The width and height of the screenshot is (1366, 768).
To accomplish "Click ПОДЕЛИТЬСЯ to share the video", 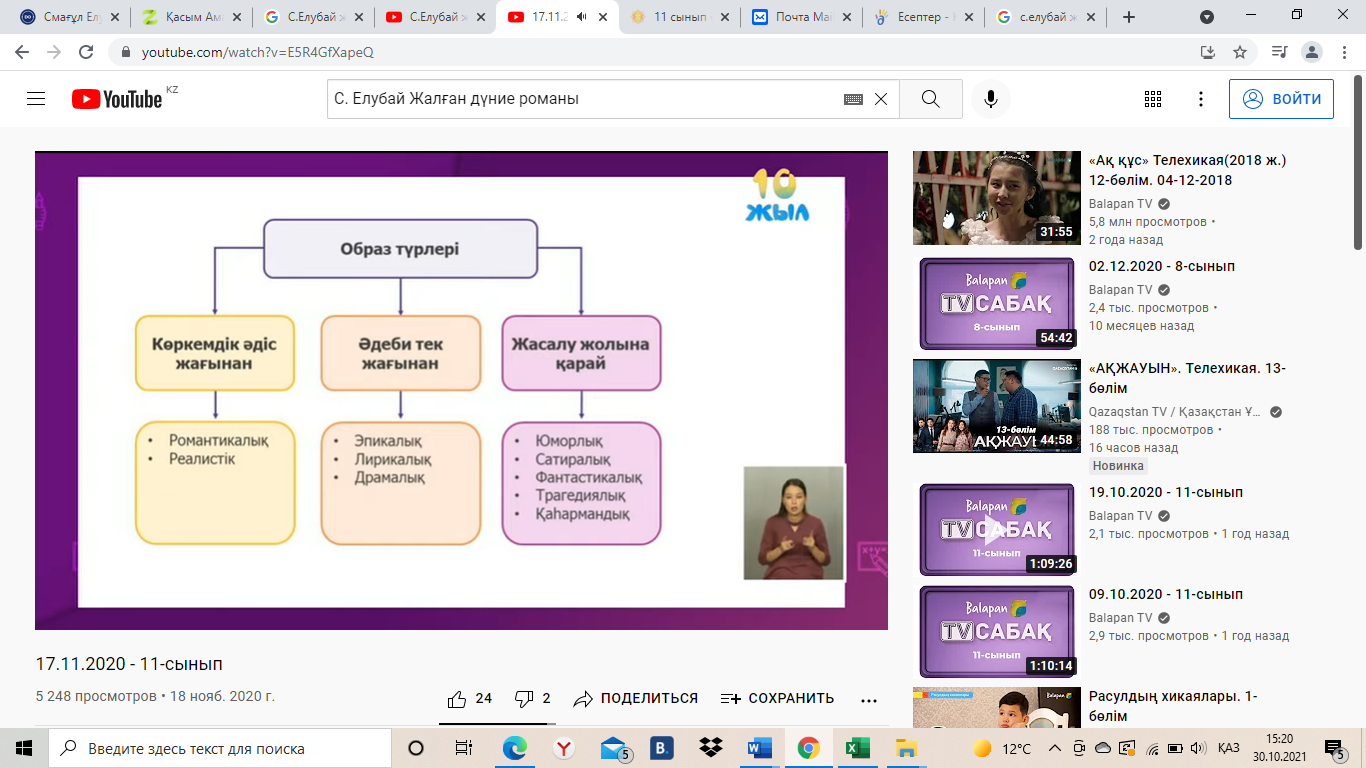I will [635, 699].
